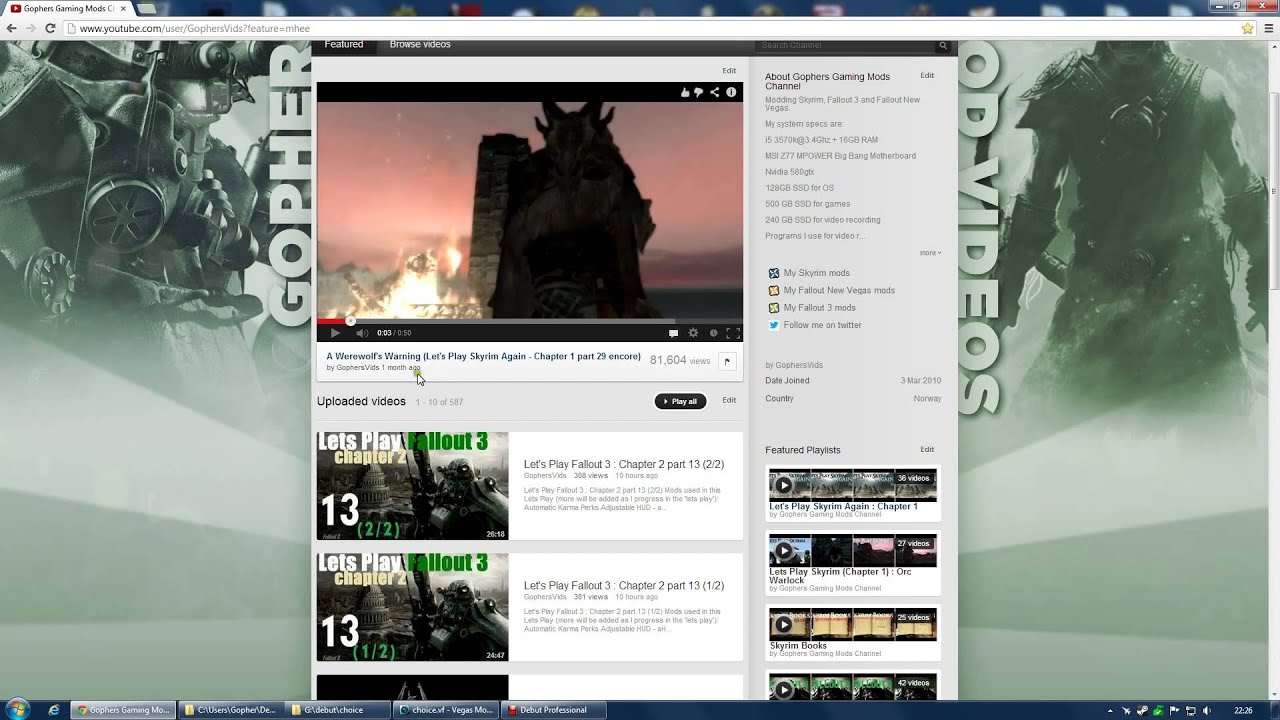Enter fullscreen mode on the player
1280x720 pixels.
(732, 333)
